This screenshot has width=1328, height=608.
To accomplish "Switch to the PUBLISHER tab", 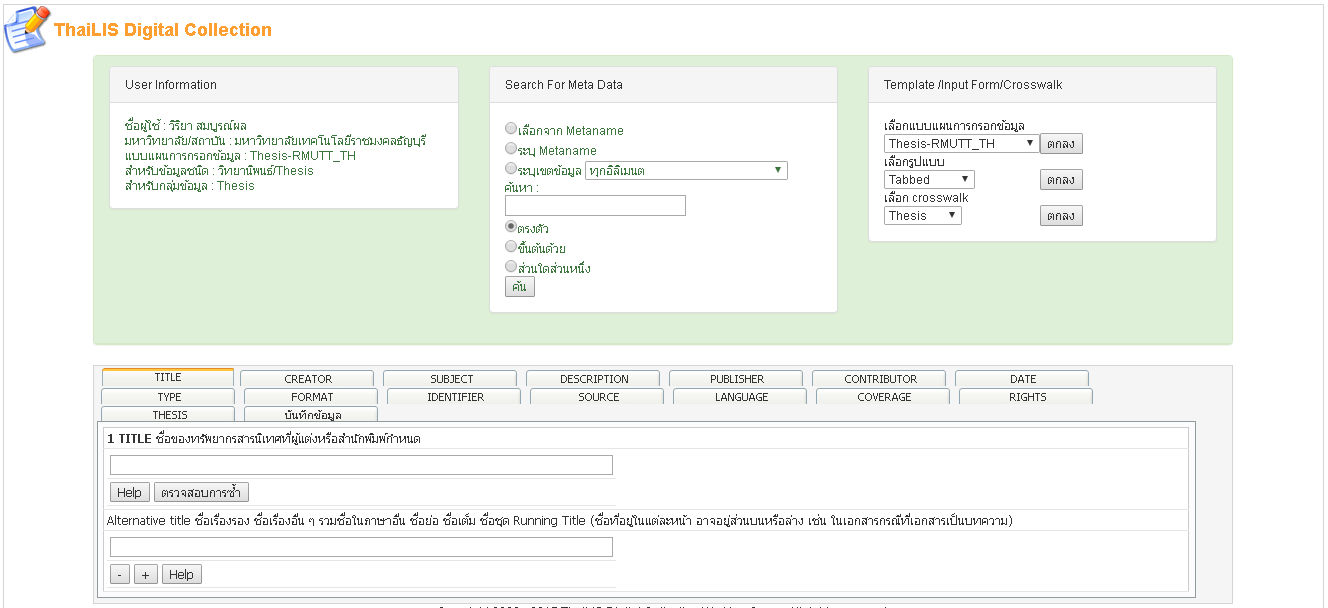I will 736,379.
